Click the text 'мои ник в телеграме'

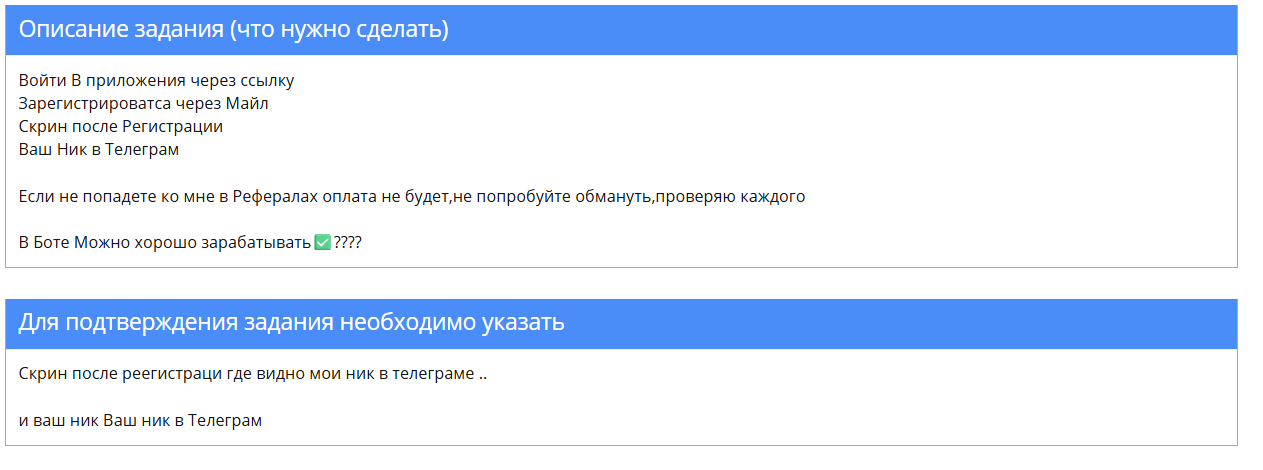pos(393,375)
